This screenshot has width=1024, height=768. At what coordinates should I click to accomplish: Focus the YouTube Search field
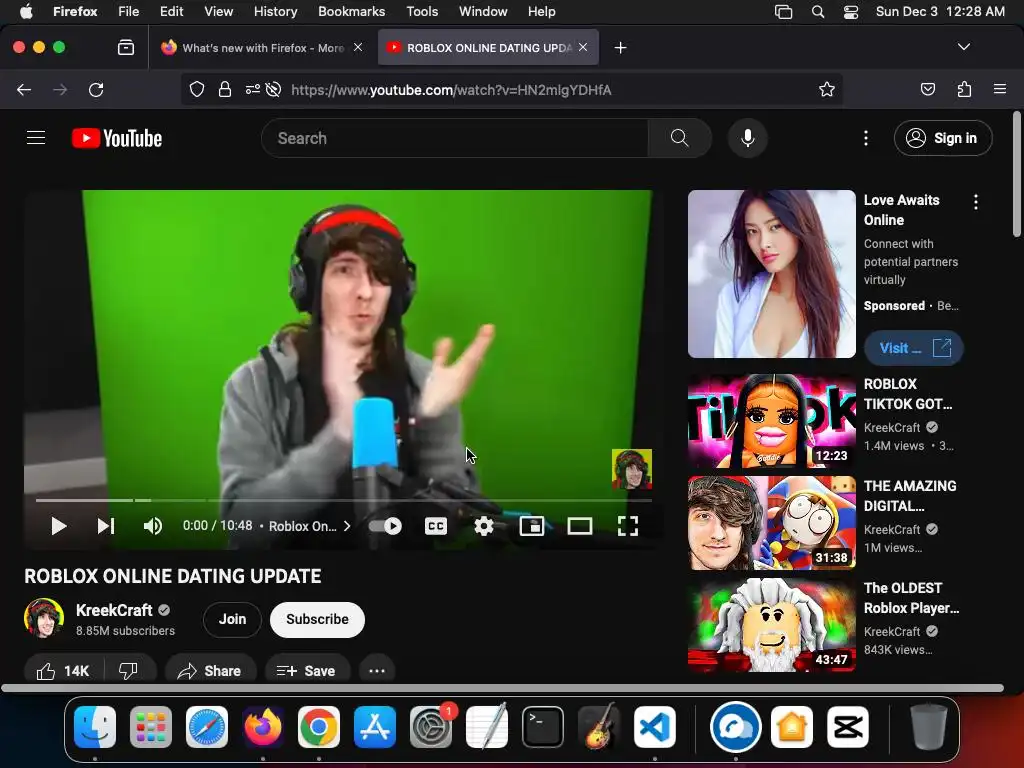[455, 138]
